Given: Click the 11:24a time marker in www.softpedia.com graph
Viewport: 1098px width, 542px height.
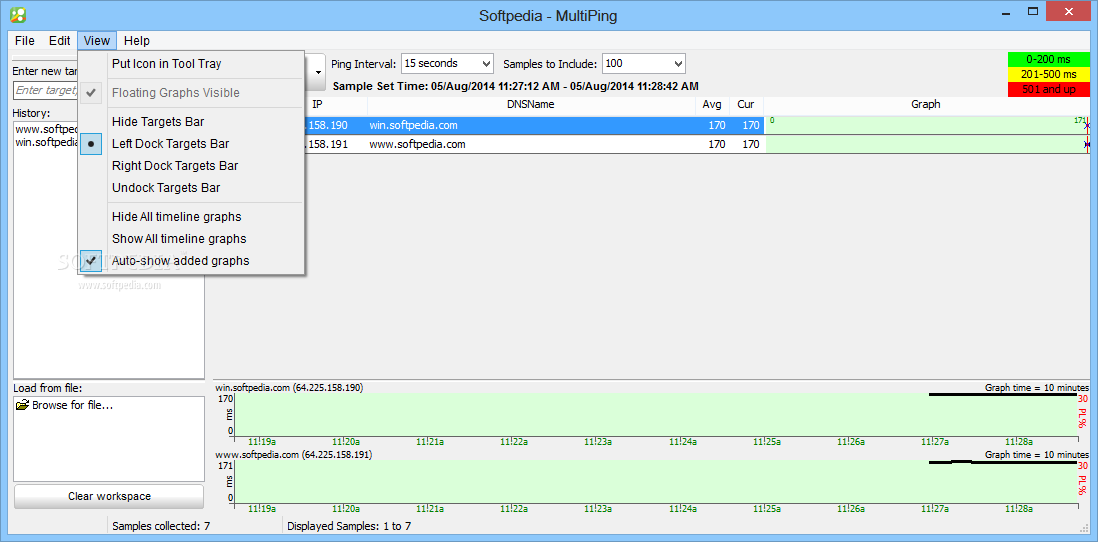Looking at the screenshot, I should (x=683, y=509).
